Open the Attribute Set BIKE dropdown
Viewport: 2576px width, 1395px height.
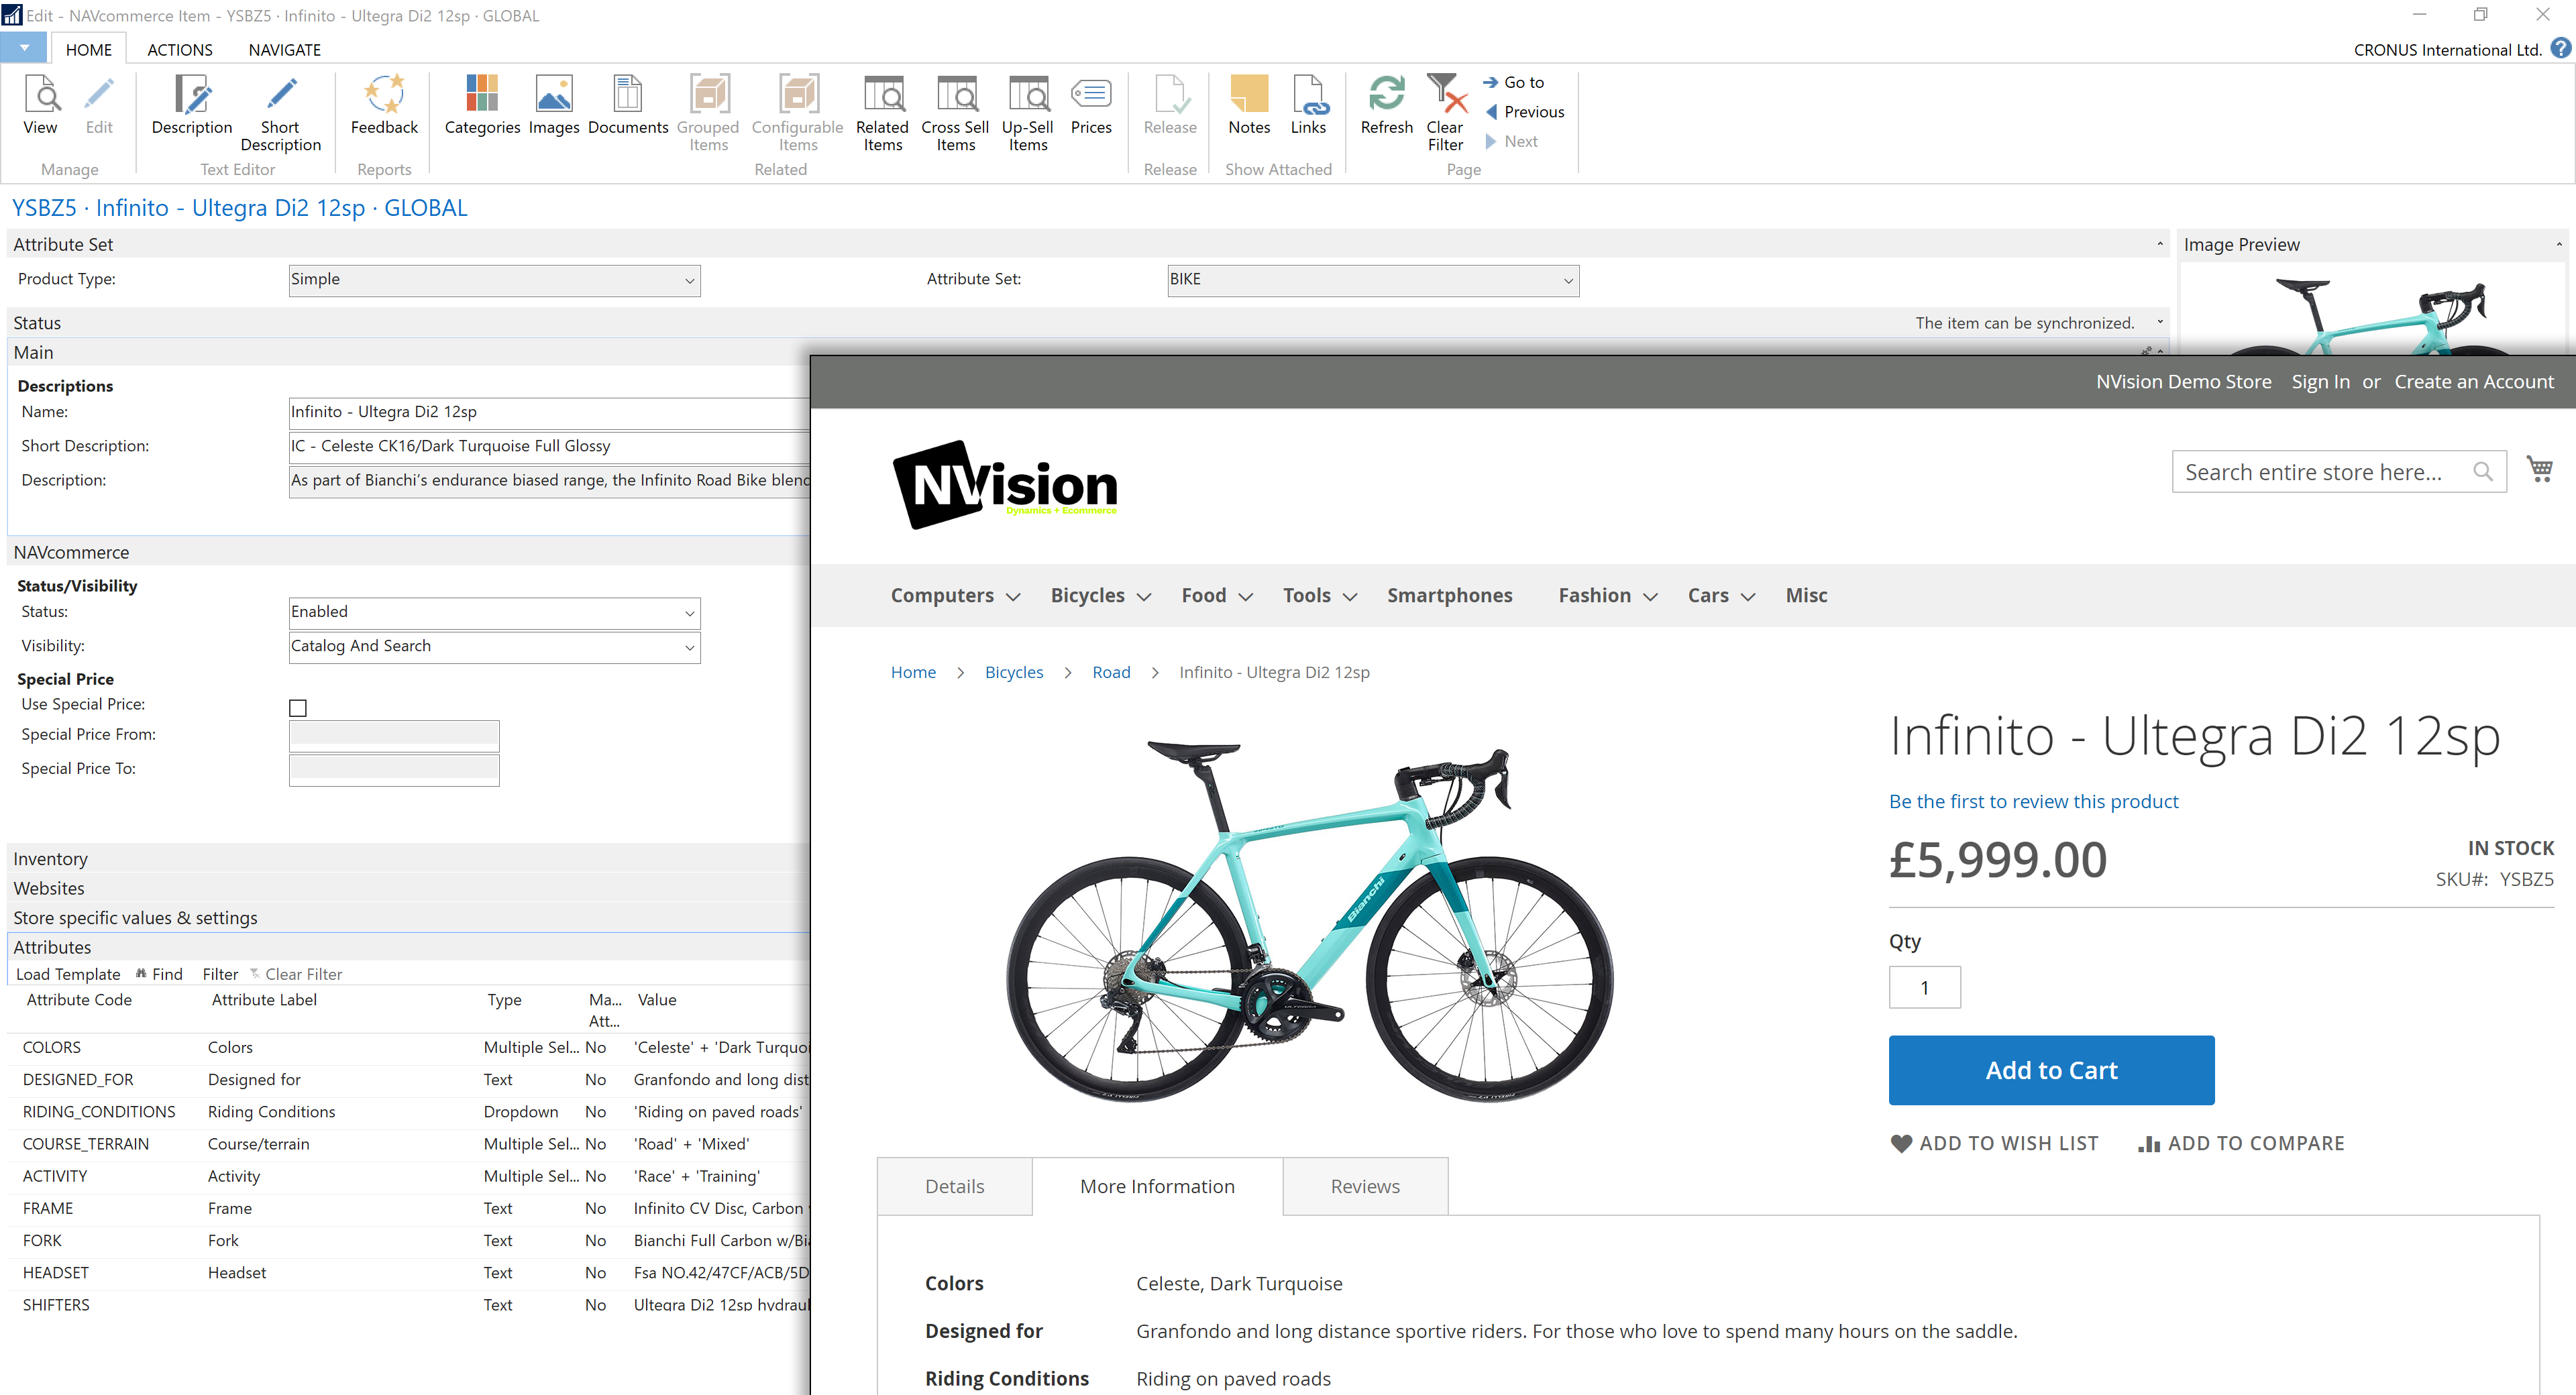tap(1567, 281)
